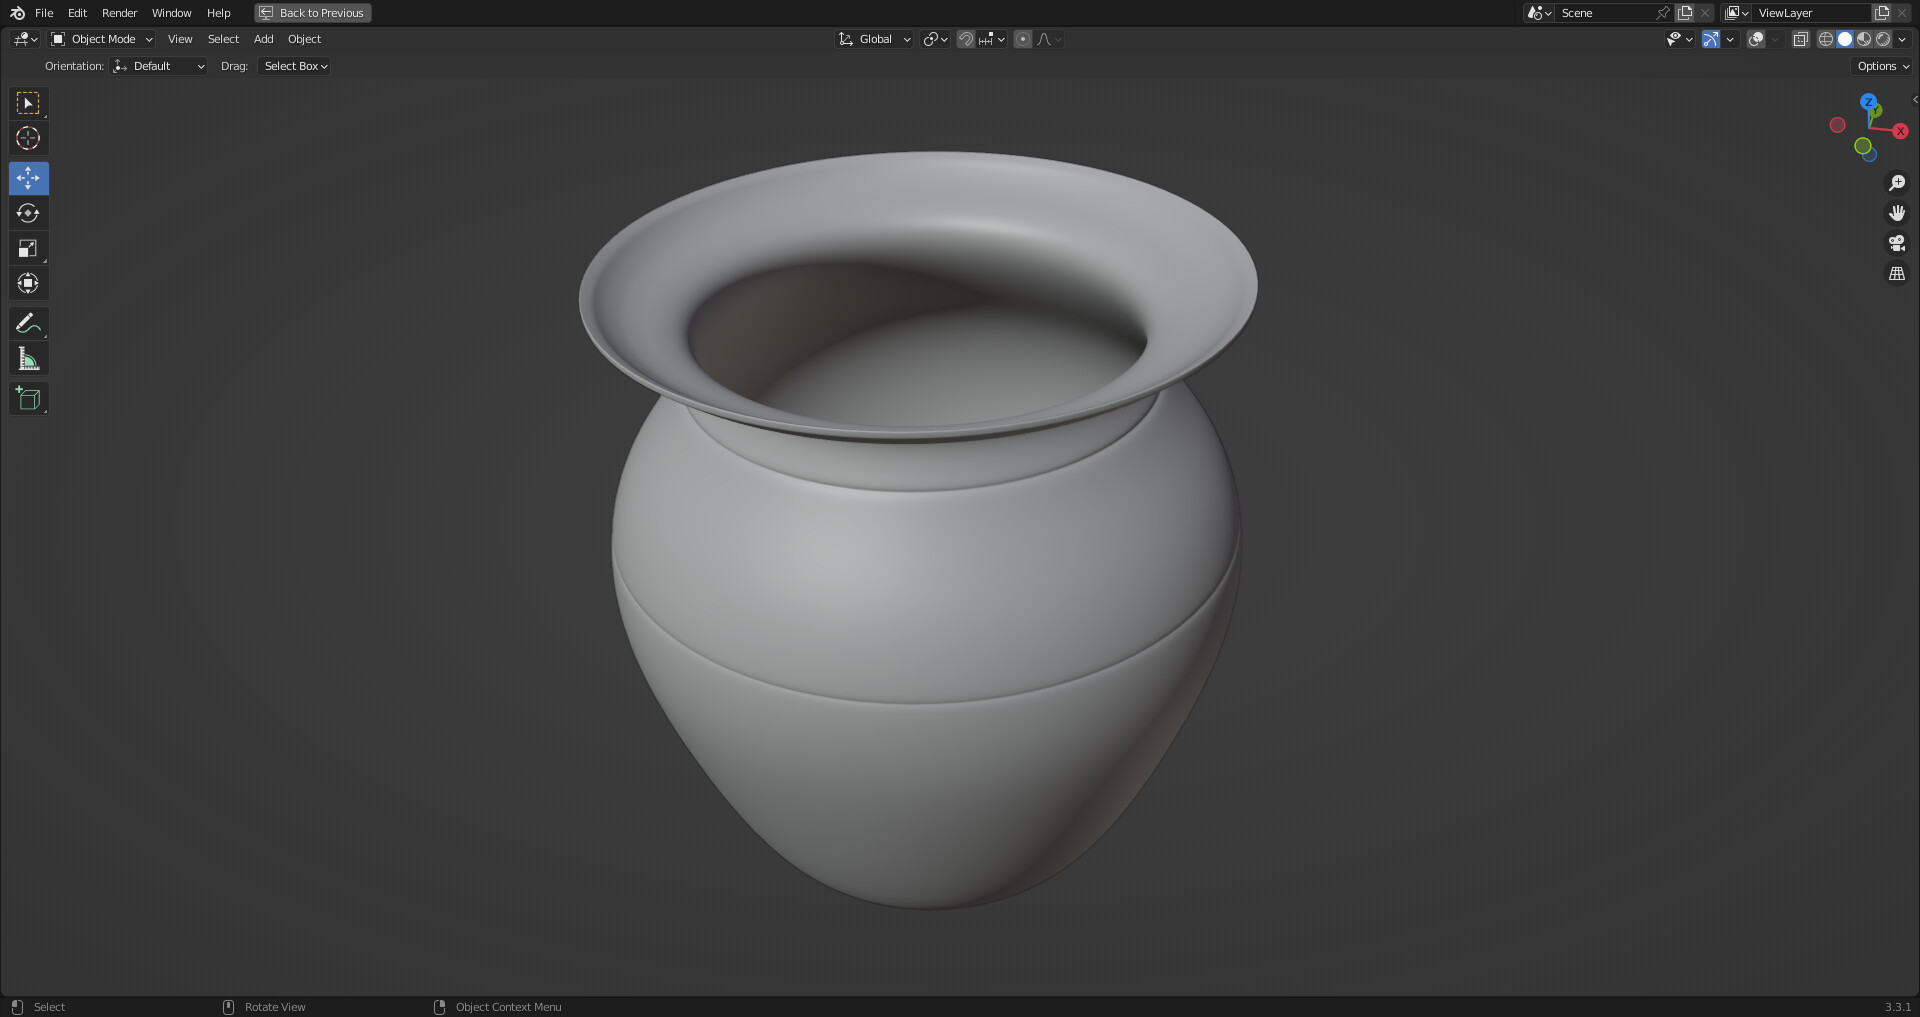Pick the Annotate tool
The width and height of the screenshot is (1920, 1017).
(x=28, y=323)
